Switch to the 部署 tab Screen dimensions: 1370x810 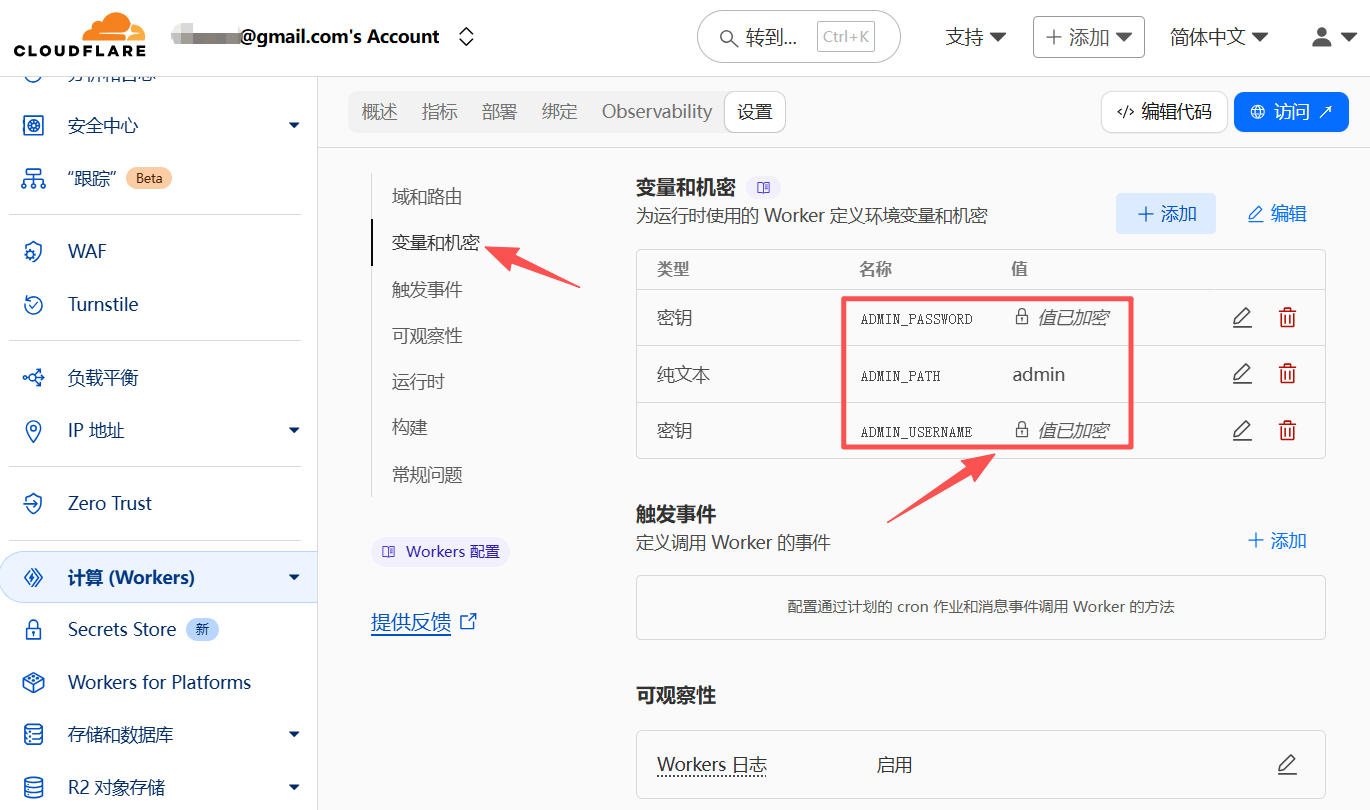499,112
